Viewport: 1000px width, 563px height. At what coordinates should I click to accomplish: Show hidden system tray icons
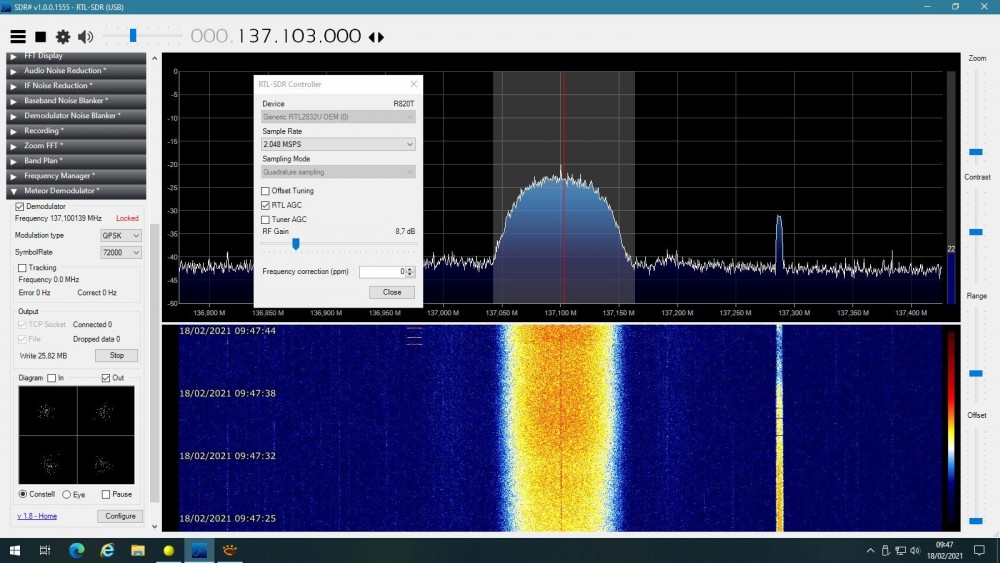pyautogui.click(x=871, y=550)
